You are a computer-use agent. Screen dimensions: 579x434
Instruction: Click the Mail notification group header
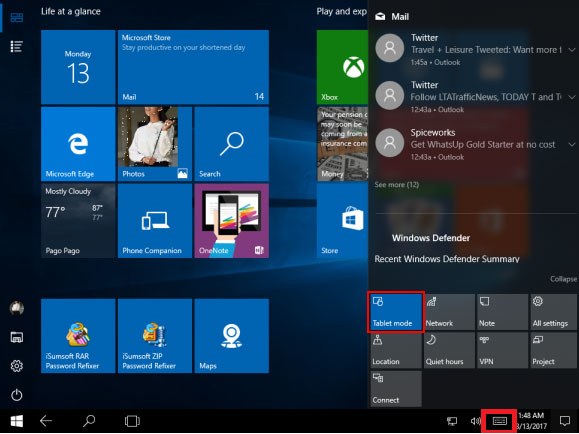[392, 17]
